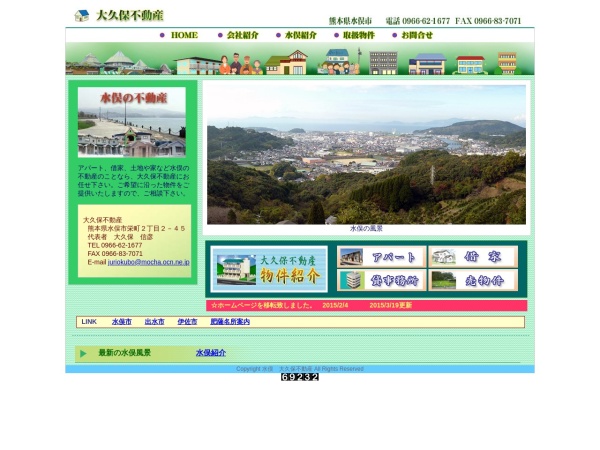Click the panoramic 水俣の風景 photo
This screenshot has height=450, width=600.
(366, 155)
